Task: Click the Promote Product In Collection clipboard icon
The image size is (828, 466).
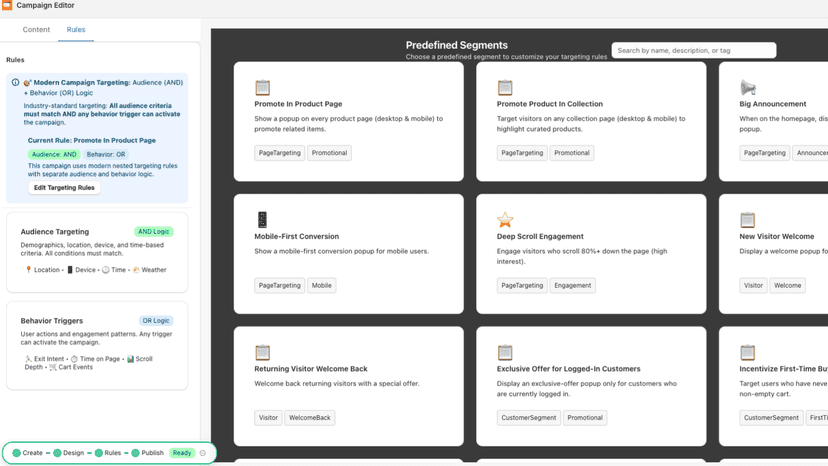Action: tap(505, 87)
